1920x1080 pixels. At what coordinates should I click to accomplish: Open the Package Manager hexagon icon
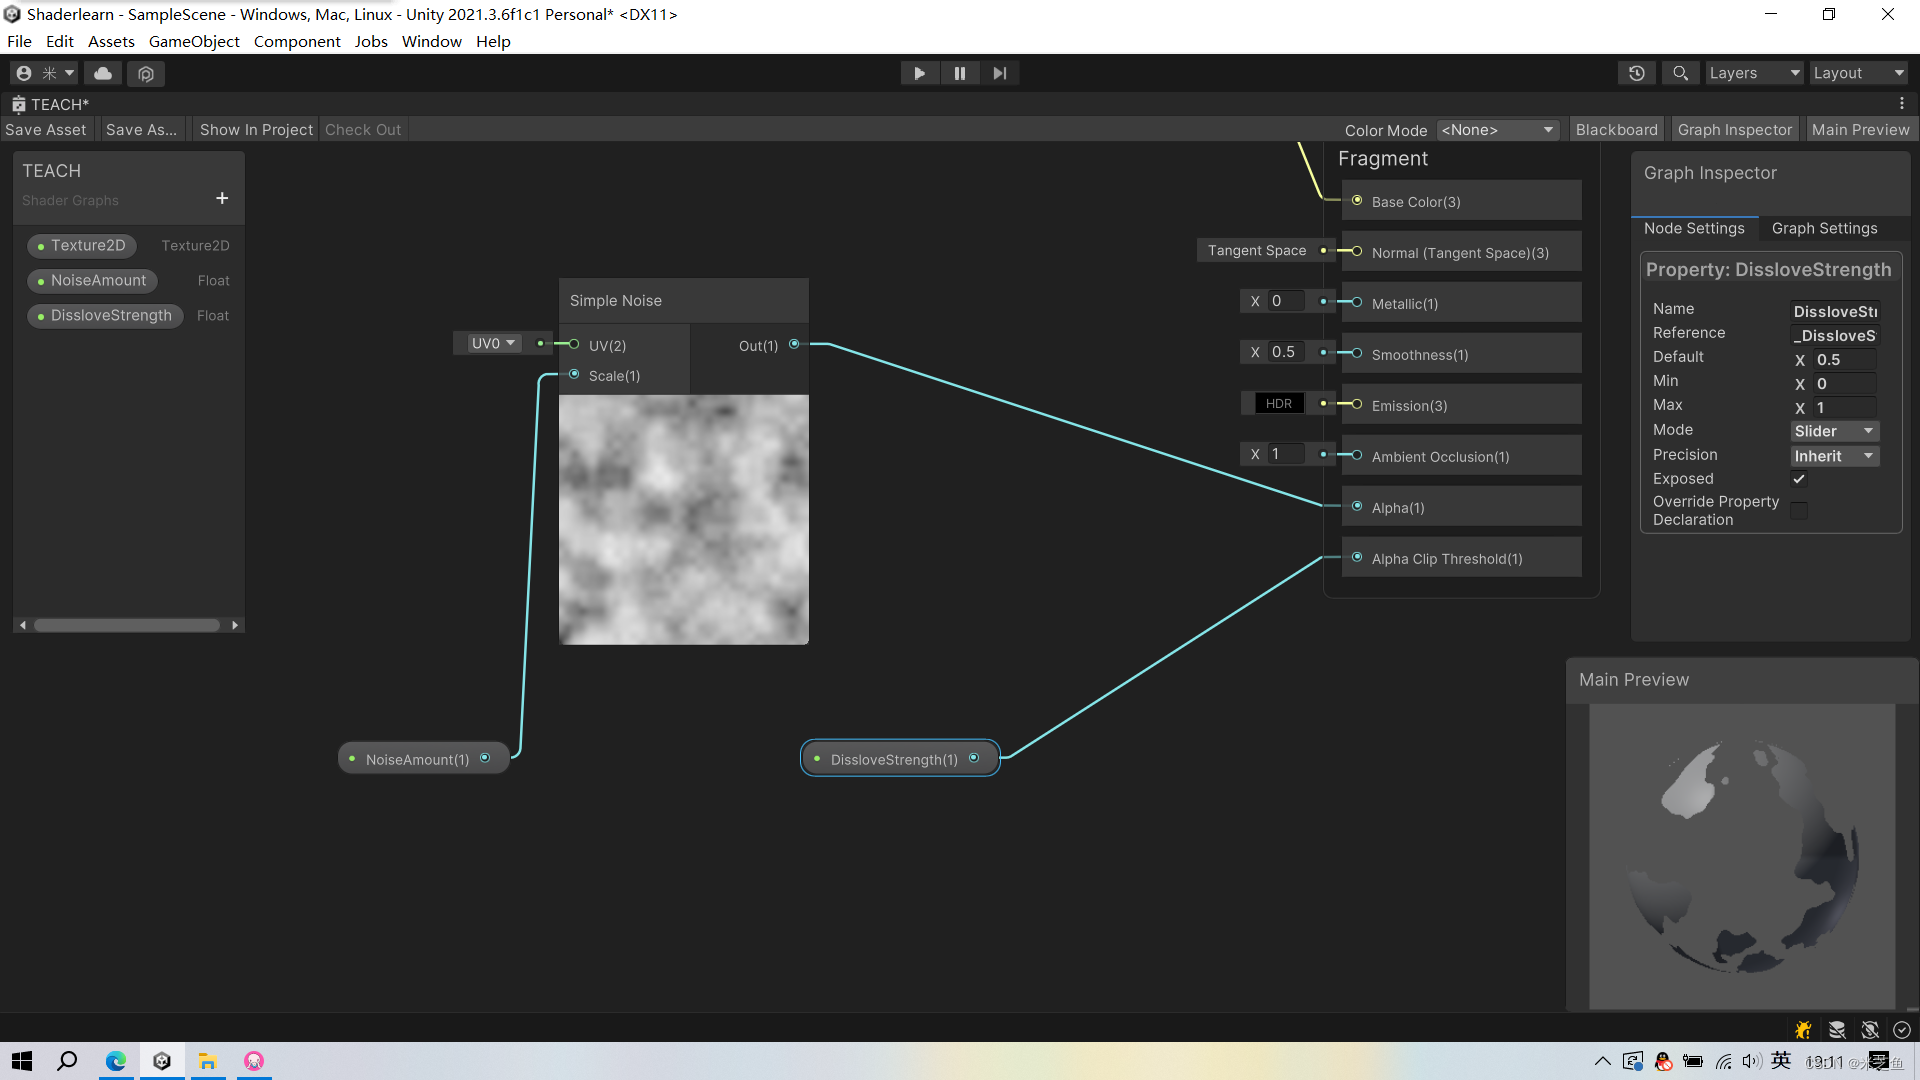coord(145,73)
